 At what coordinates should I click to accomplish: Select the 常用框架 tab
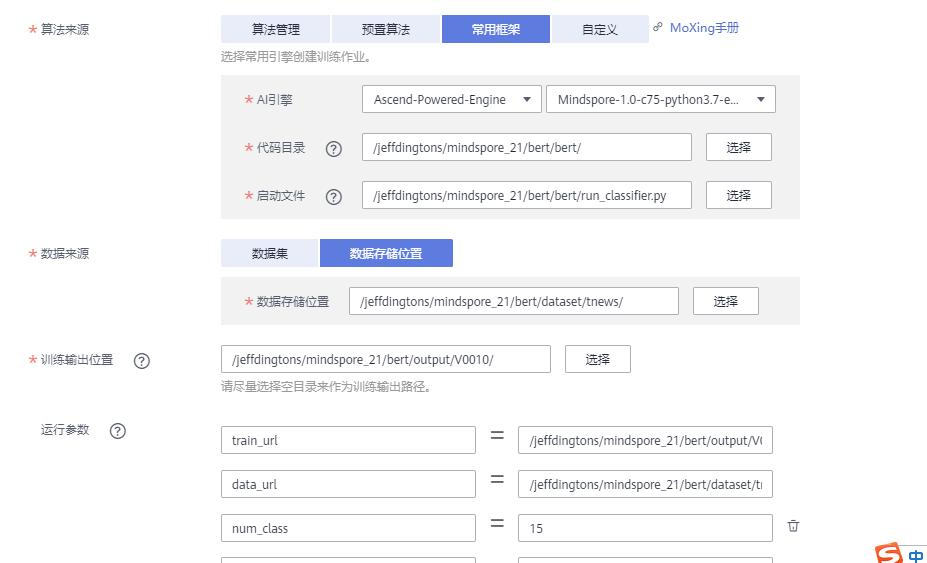[x=496, y=29]
